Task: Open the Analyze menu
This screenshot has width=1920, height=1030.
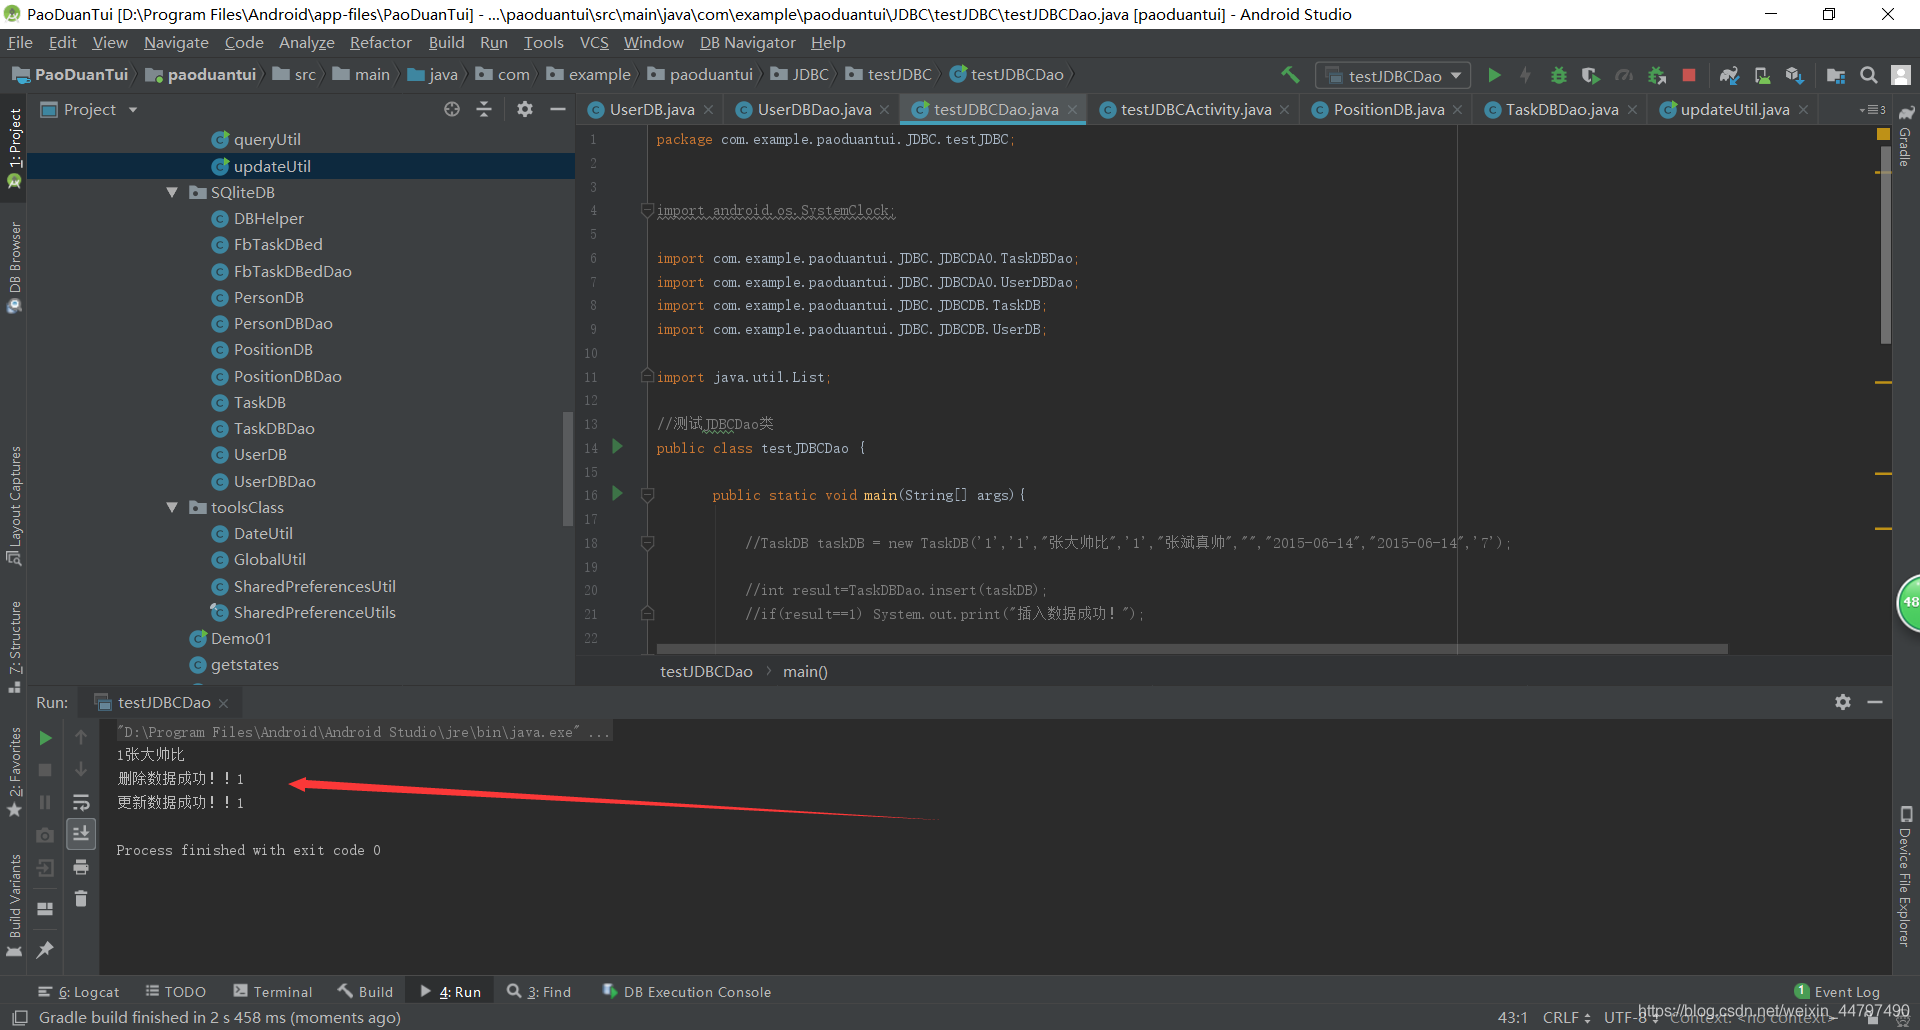Action: (306, 42)
